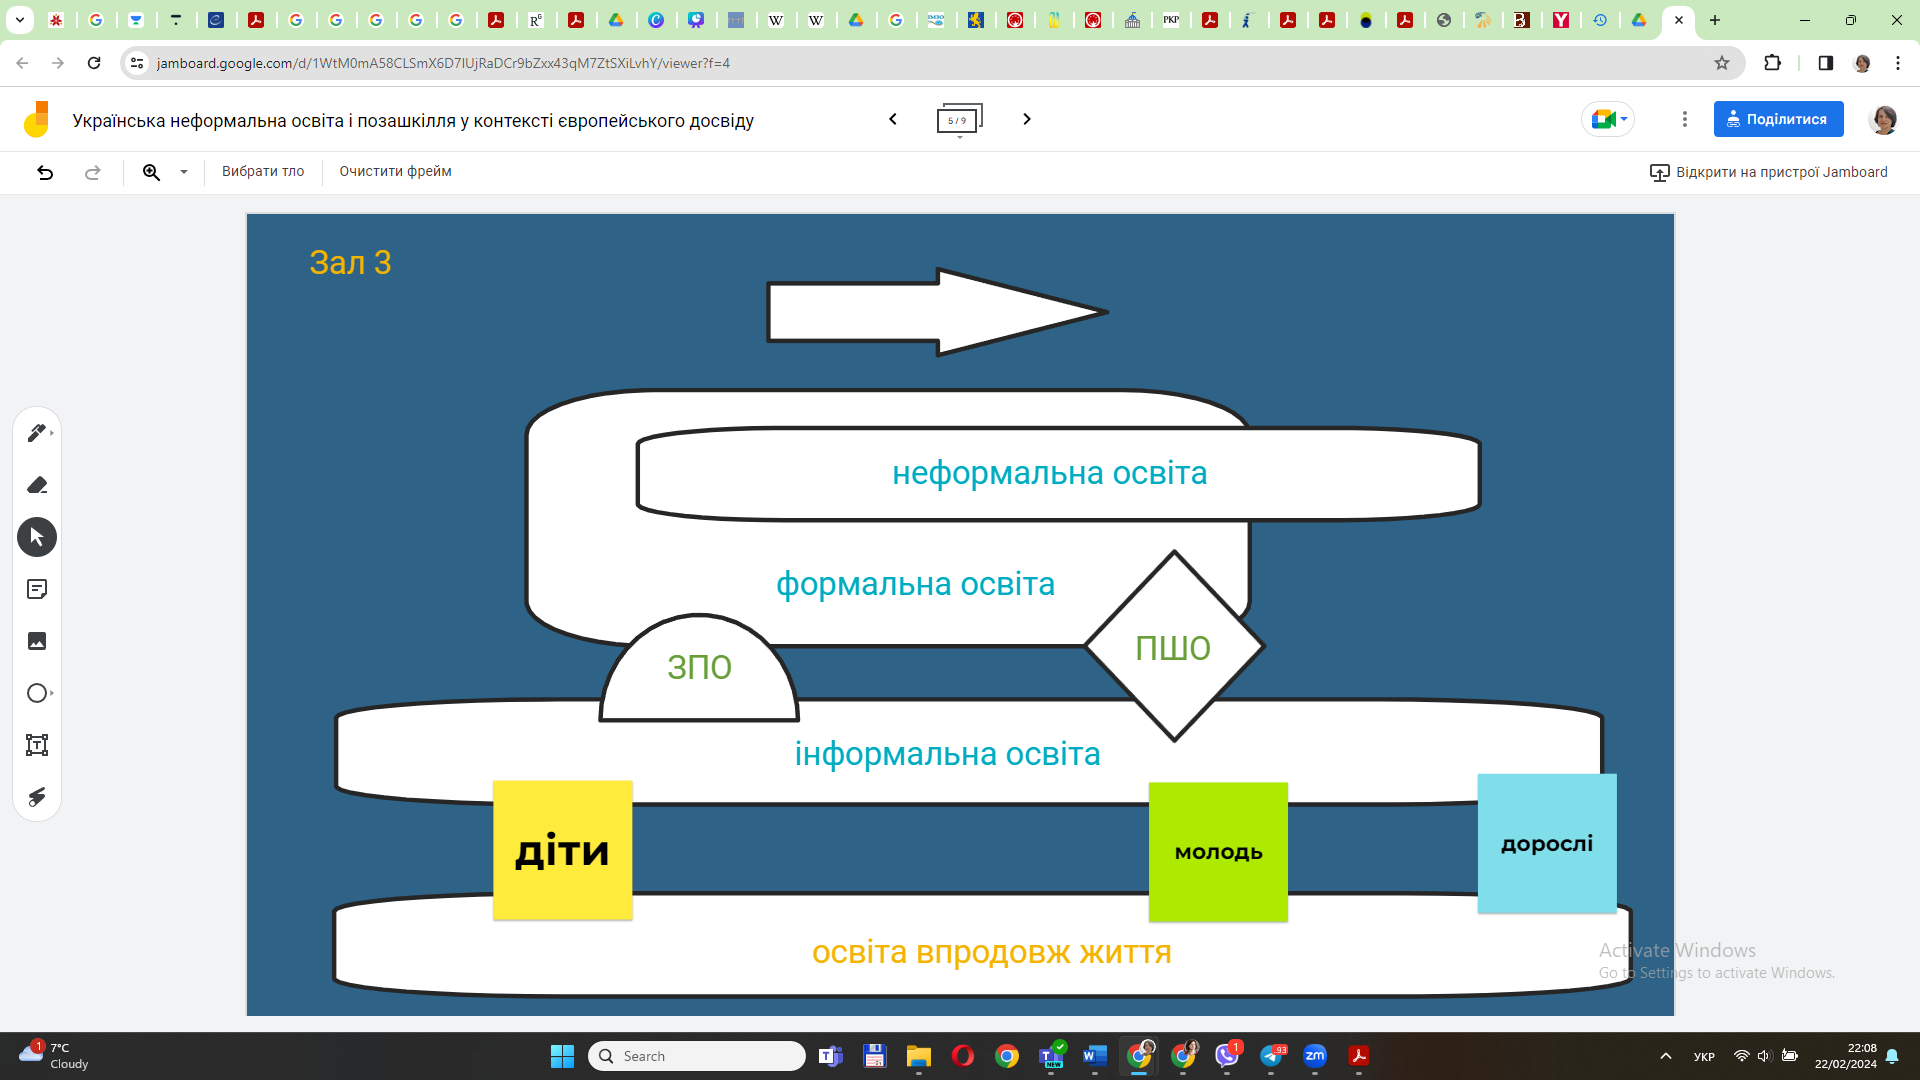Screen dimensions: 1920x1080
Task: Undo the last action
Action: pos(45,172)
